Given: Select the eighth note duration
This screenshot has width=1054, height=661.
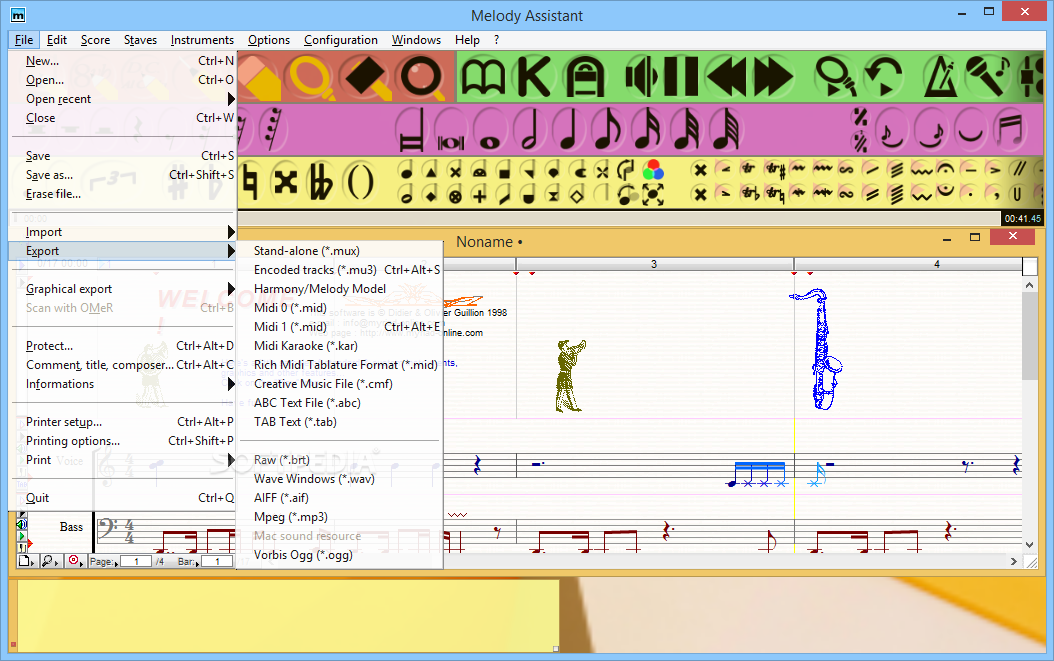Looking at the screenshot, I should pyautogui.click(x=608, y=130).
